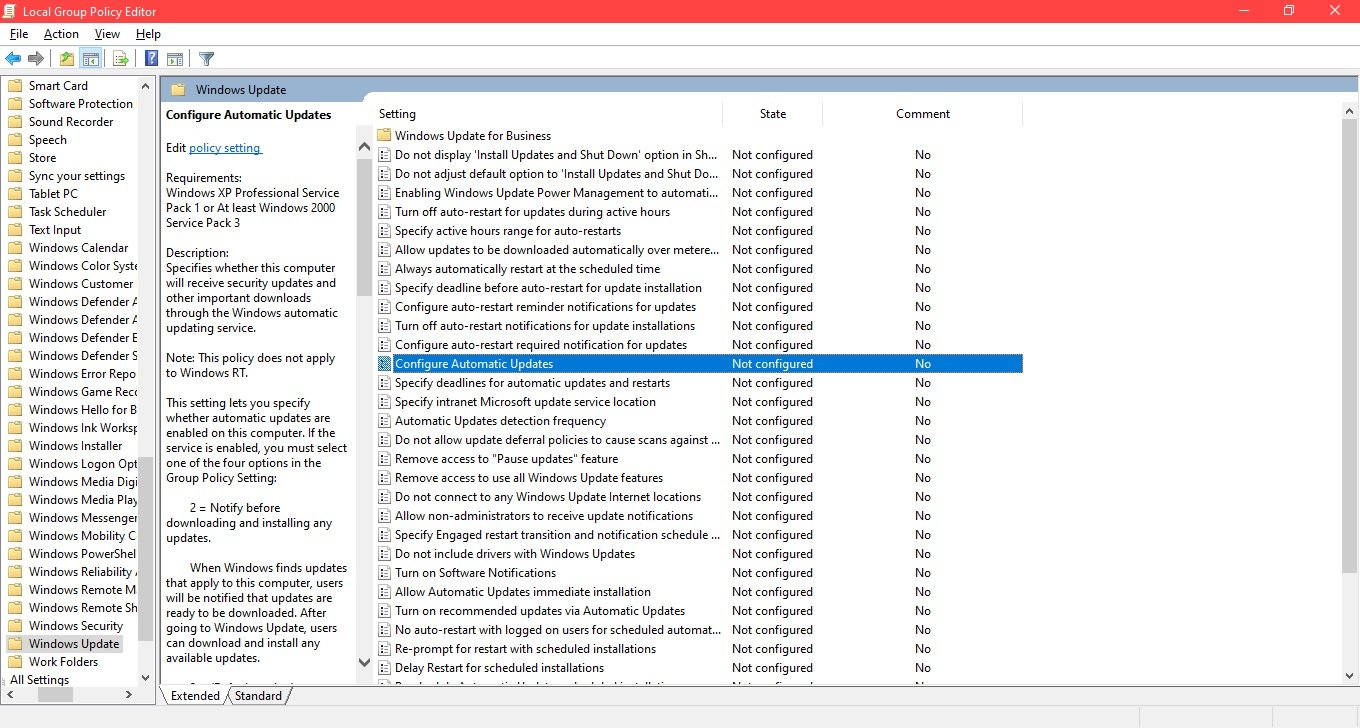
Task: Go back using the blue Back arrow
Action: 13,59
